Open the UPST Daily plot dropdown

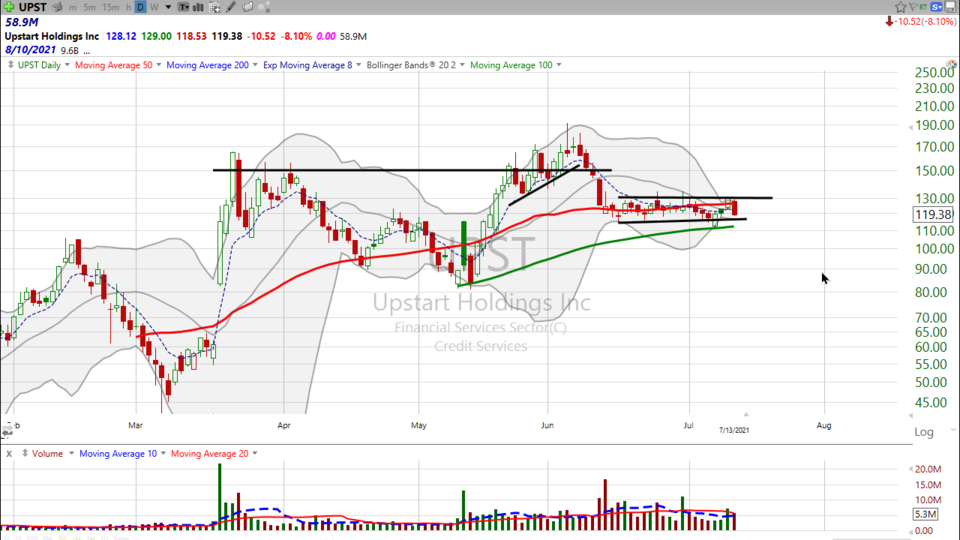point(67,65)
